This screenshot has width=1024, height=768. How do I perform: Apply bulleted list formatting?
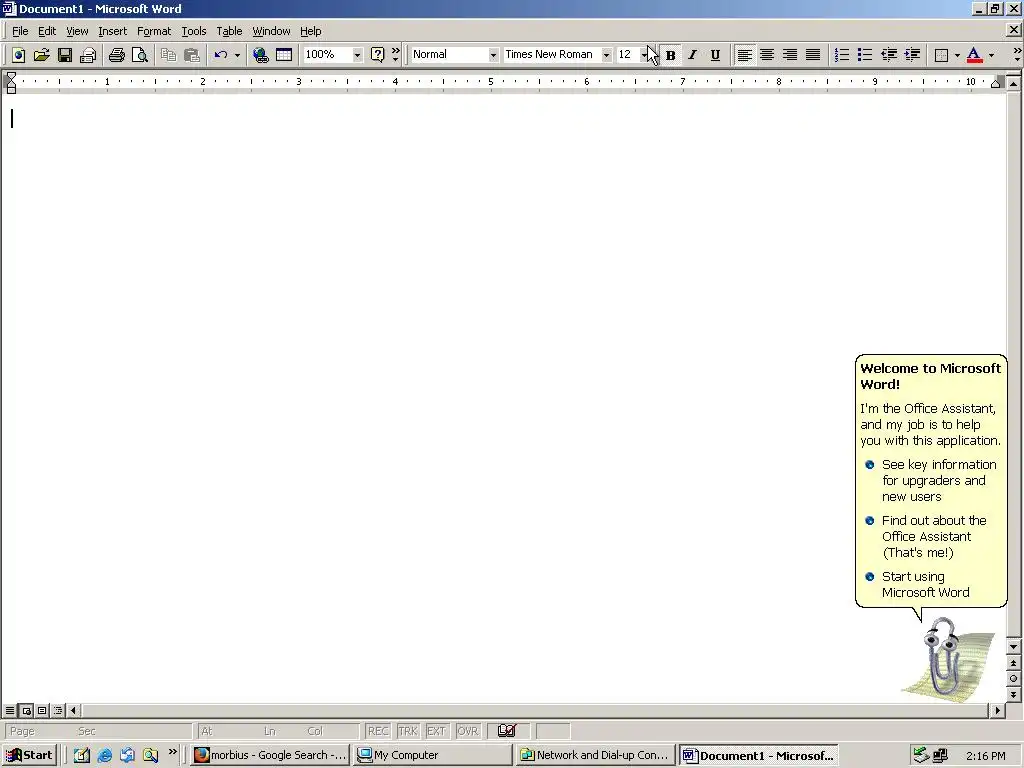coord(865,55)
